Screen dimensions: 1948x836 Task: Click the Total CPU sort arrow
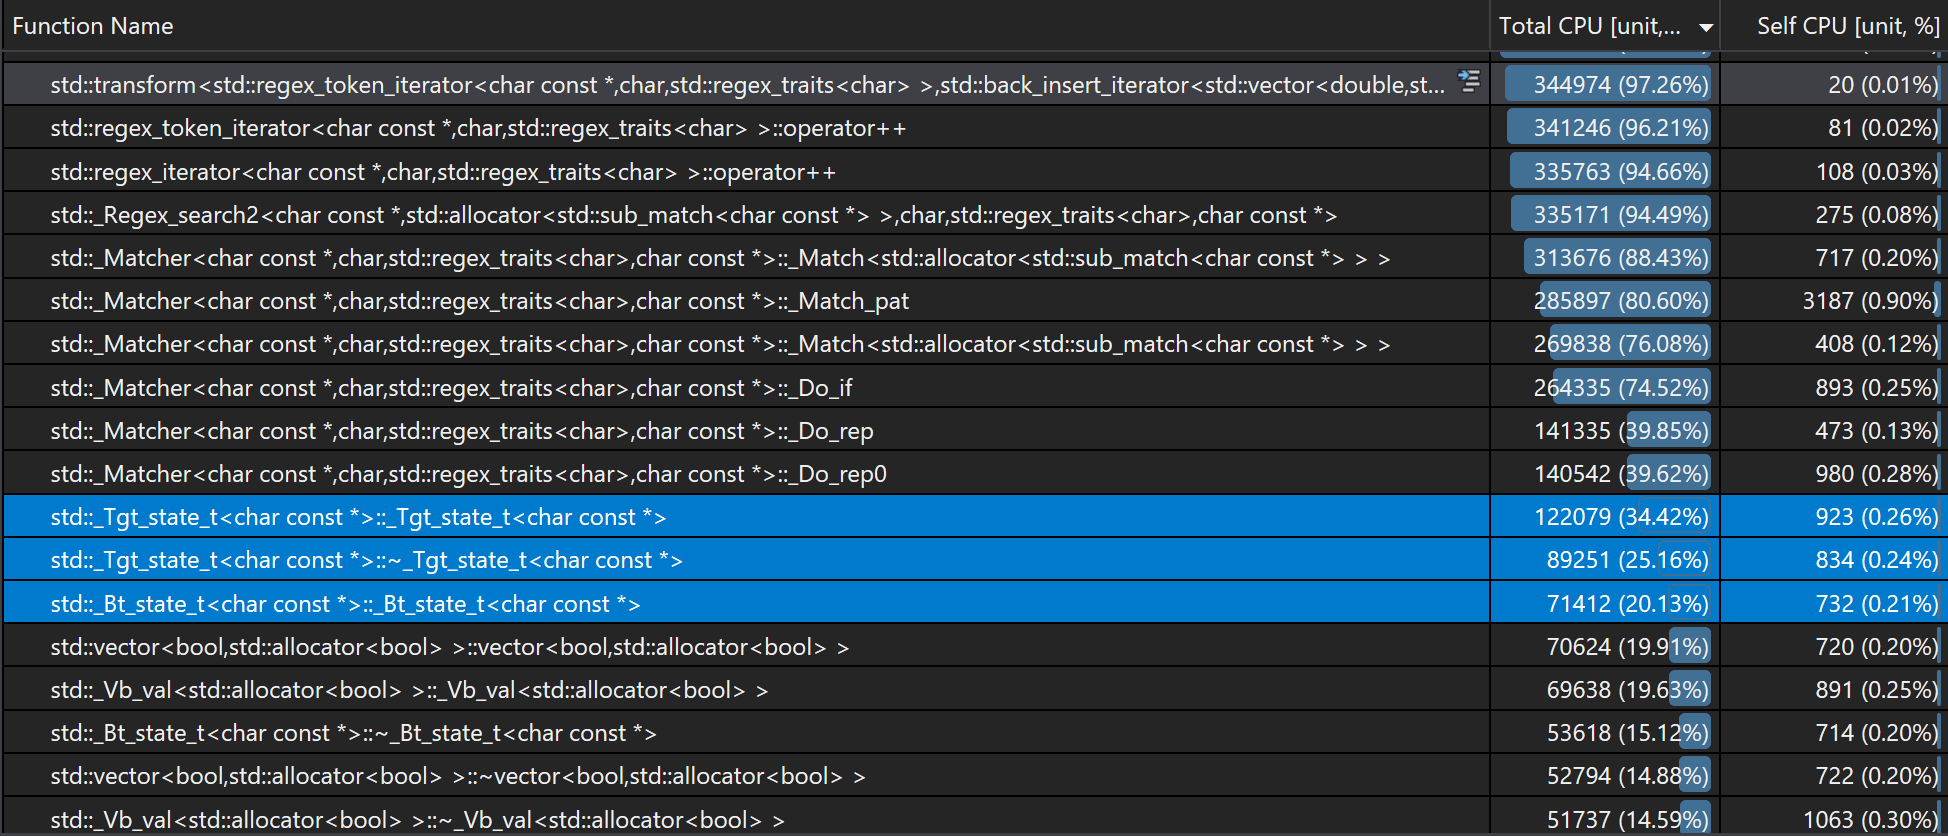(x=1706, y=28)
